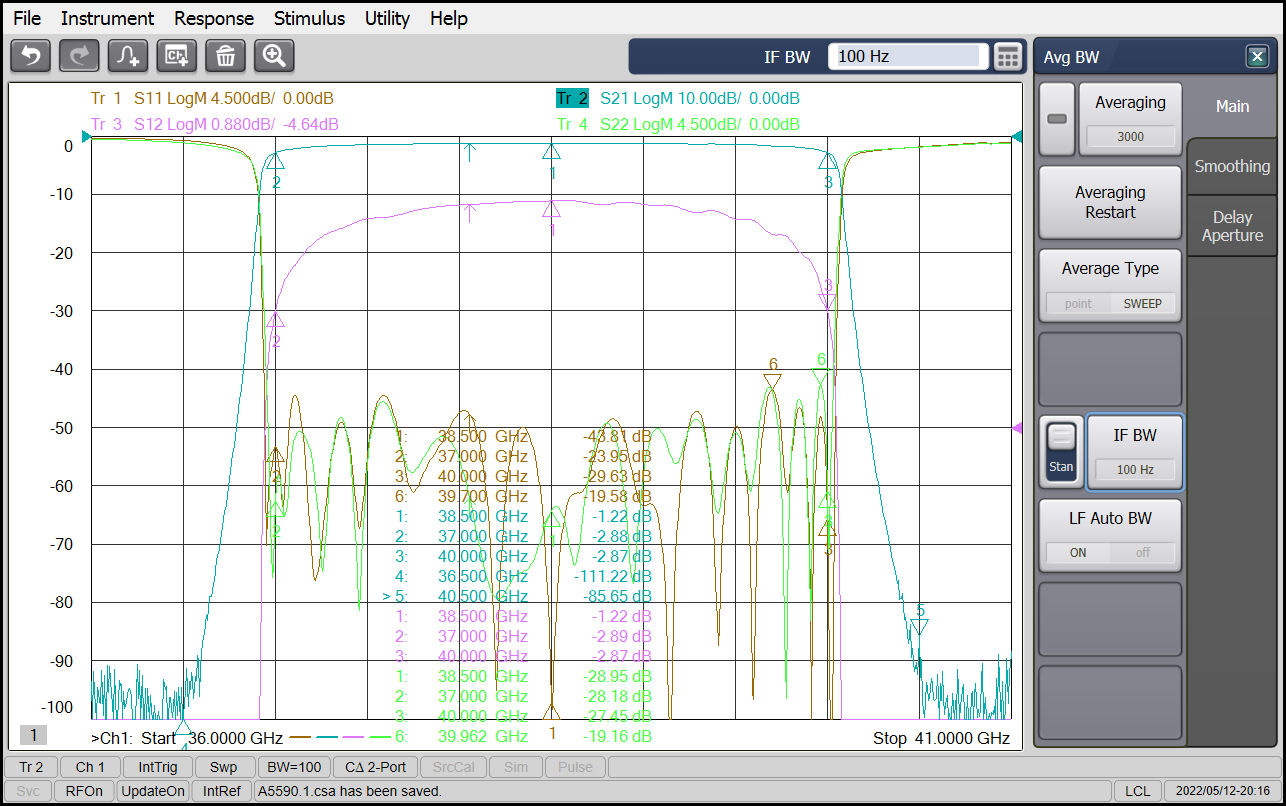Toggle LF Auto BW on or off
This screenshot has width=1286, height=806.
click(x=1110, y=552)
